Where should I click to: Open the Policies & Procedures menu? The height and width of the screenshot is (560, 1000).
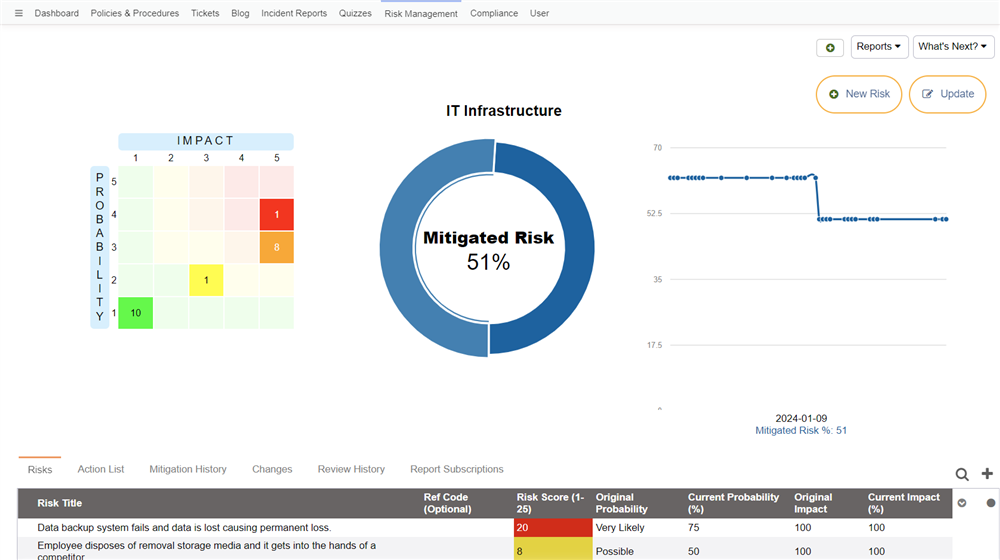coord(135,13)
